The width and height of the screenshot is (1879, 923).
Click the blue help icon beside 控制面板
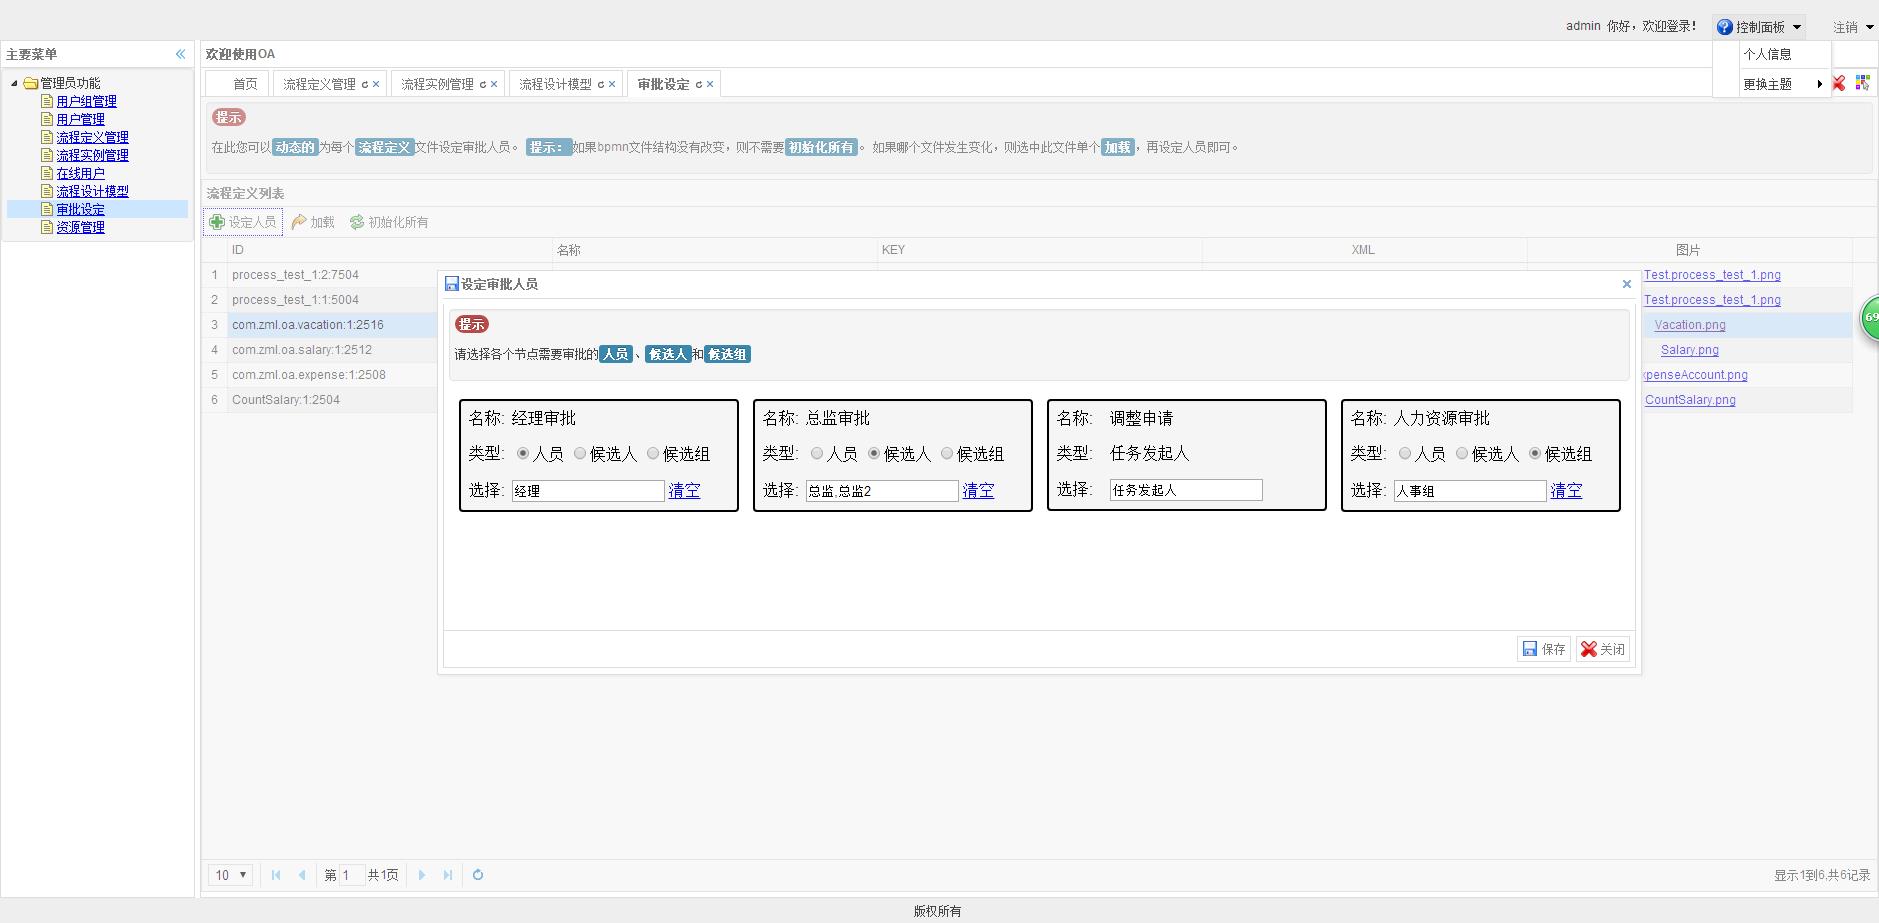tap(1724, 27)
